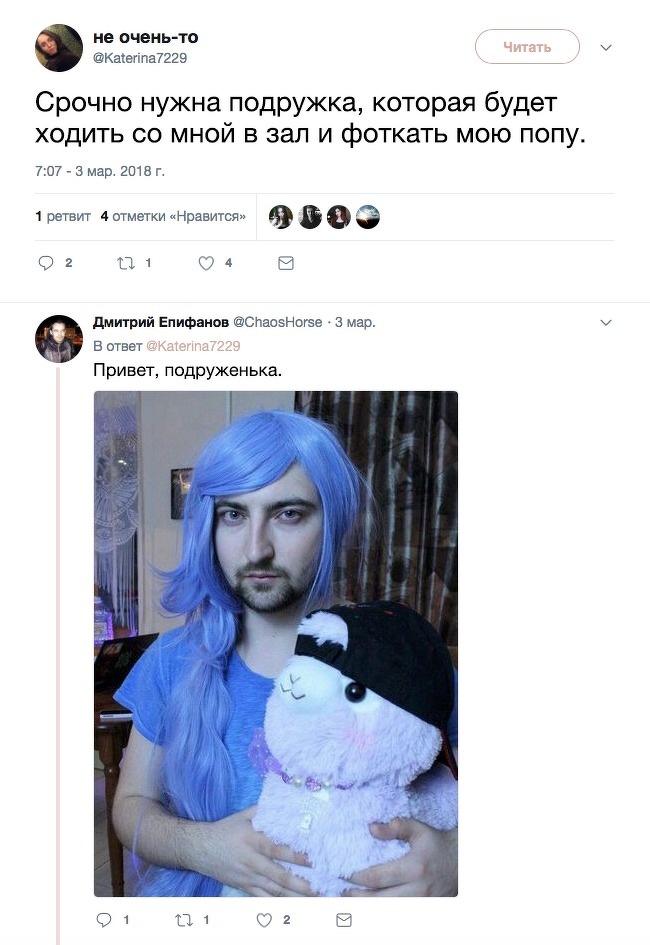
Task: Share ChaosHorse reply via envelope icon
Action: point(343,920)
